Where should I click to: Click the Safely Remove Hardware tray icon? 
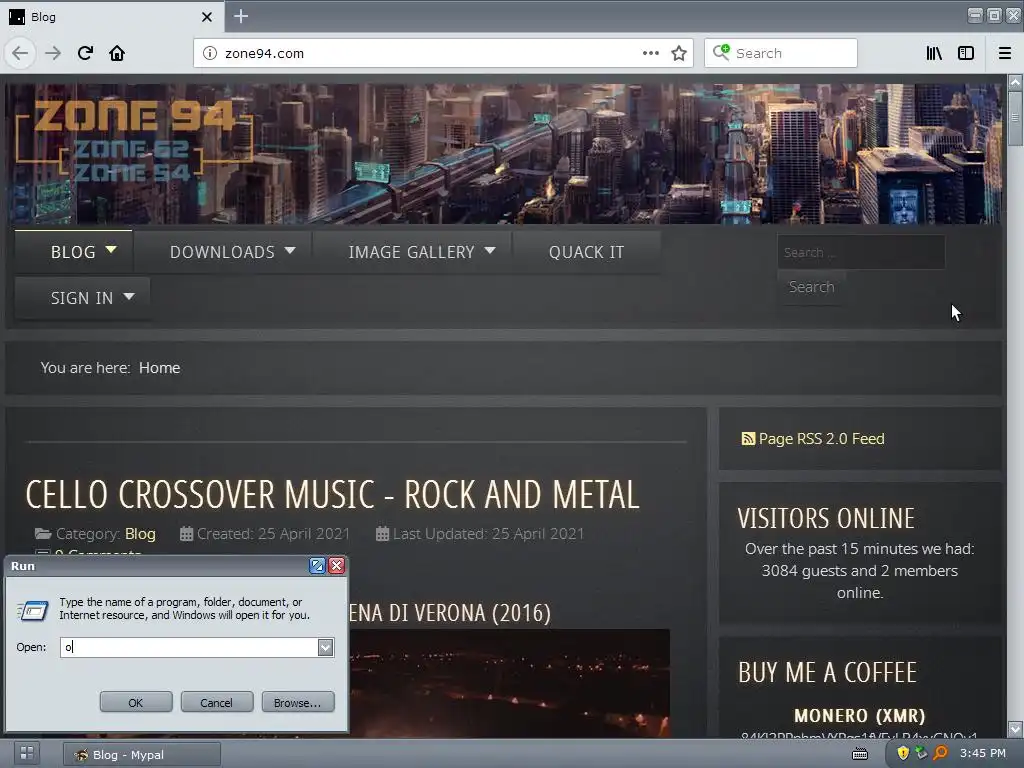pos(921,753)
